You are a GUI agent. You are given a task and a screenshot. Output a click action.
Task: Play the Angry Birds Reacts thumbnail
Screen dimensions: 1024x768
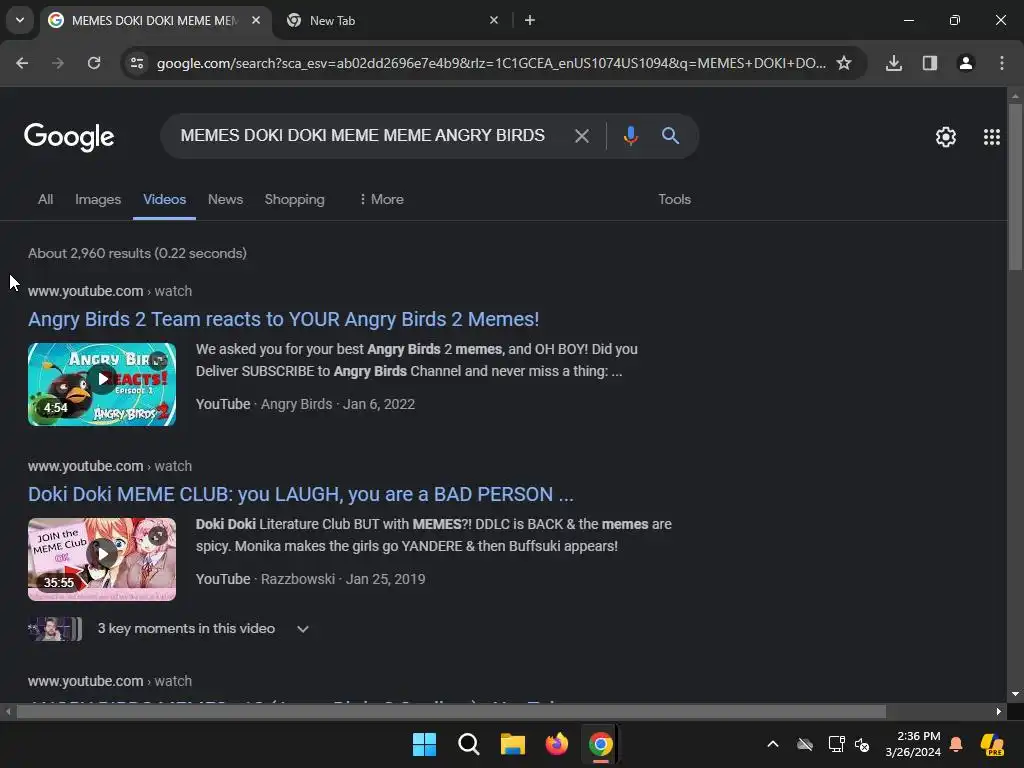tap(102, 384)
